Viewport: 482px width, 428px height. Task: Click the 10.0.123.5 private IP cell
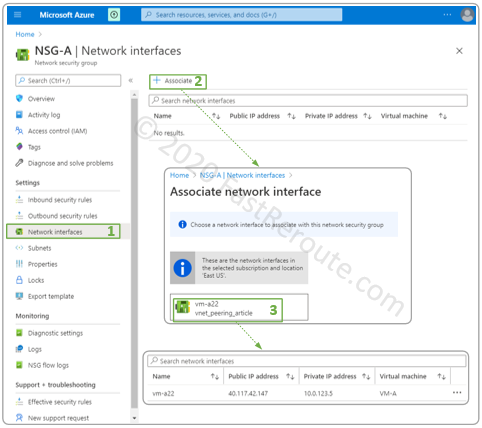click(x=318, y=394)
